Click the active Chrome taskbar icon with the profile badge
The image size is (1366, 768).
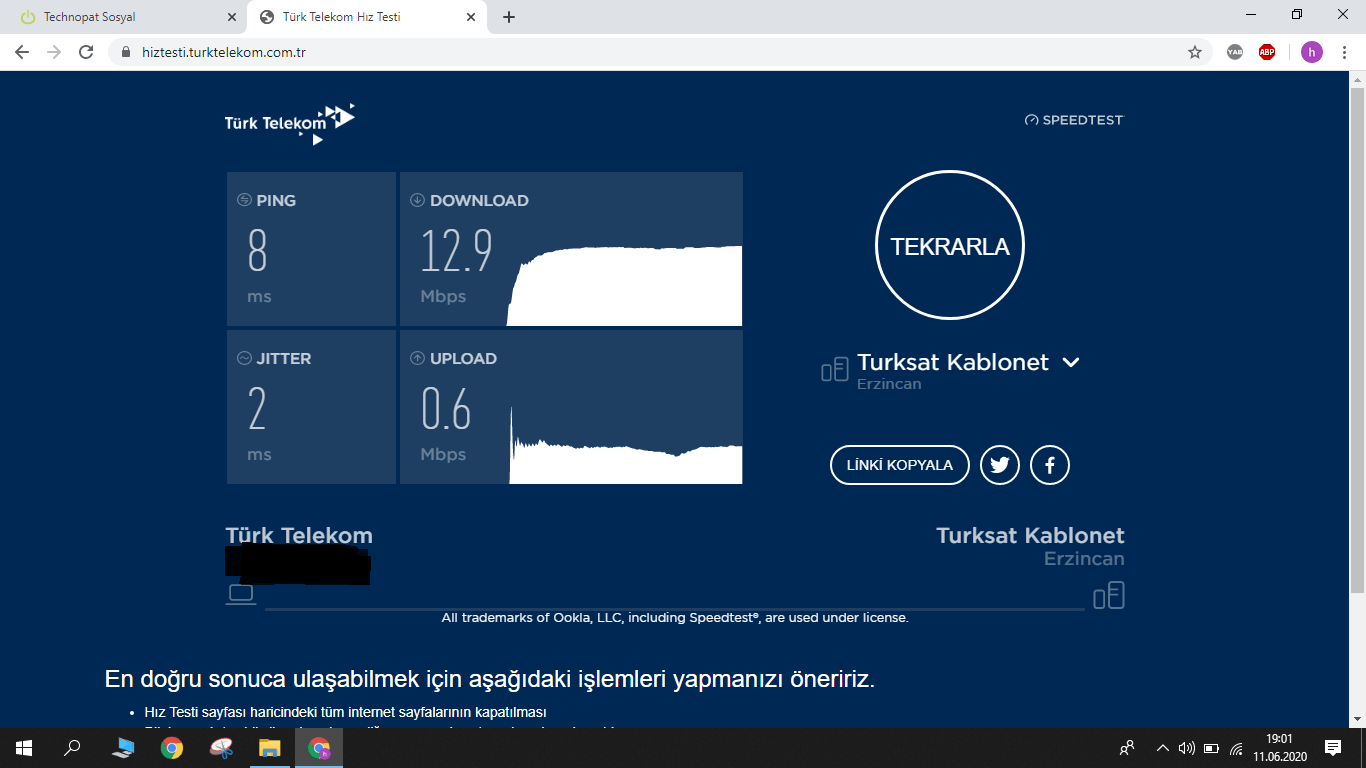[x=319, y=747]
